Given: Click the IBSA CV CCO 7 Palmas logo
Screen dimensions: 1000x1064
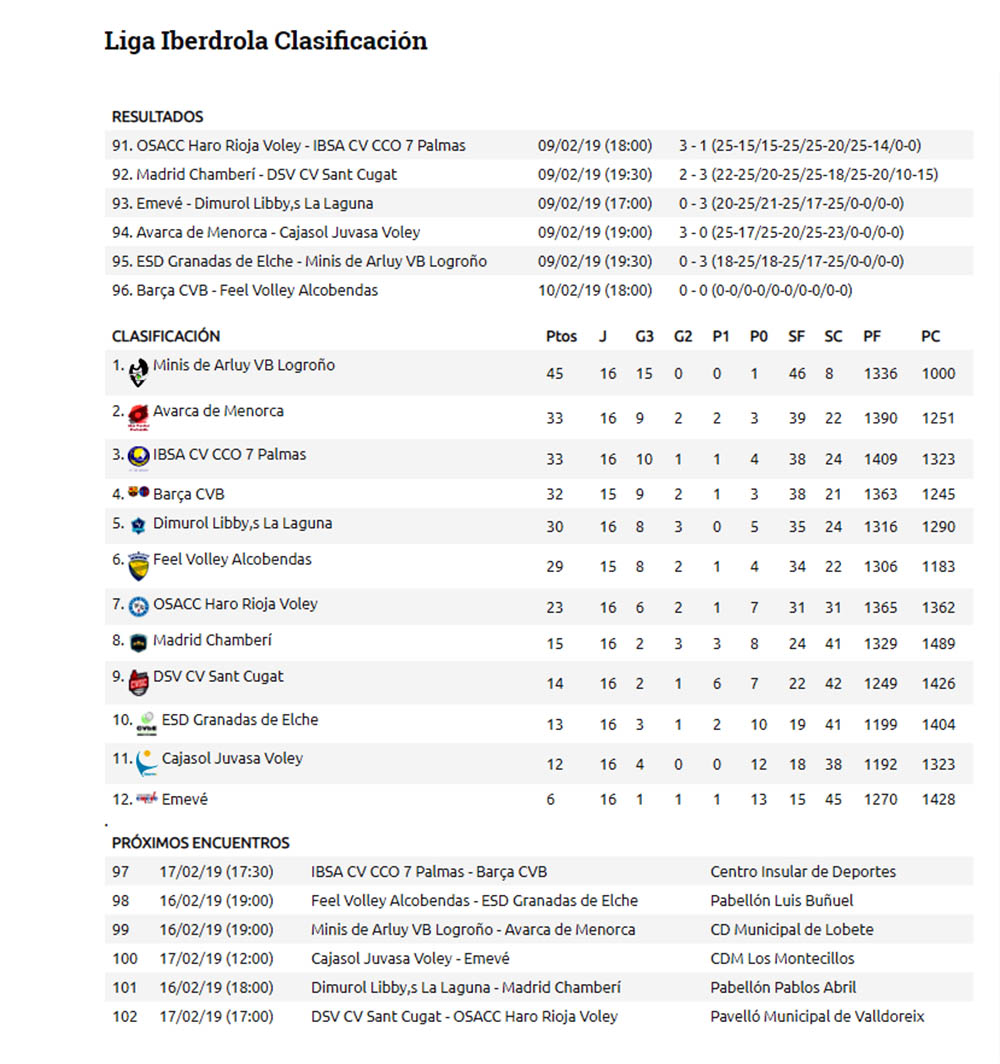Looking at the screenshot, I should (139, 457).
